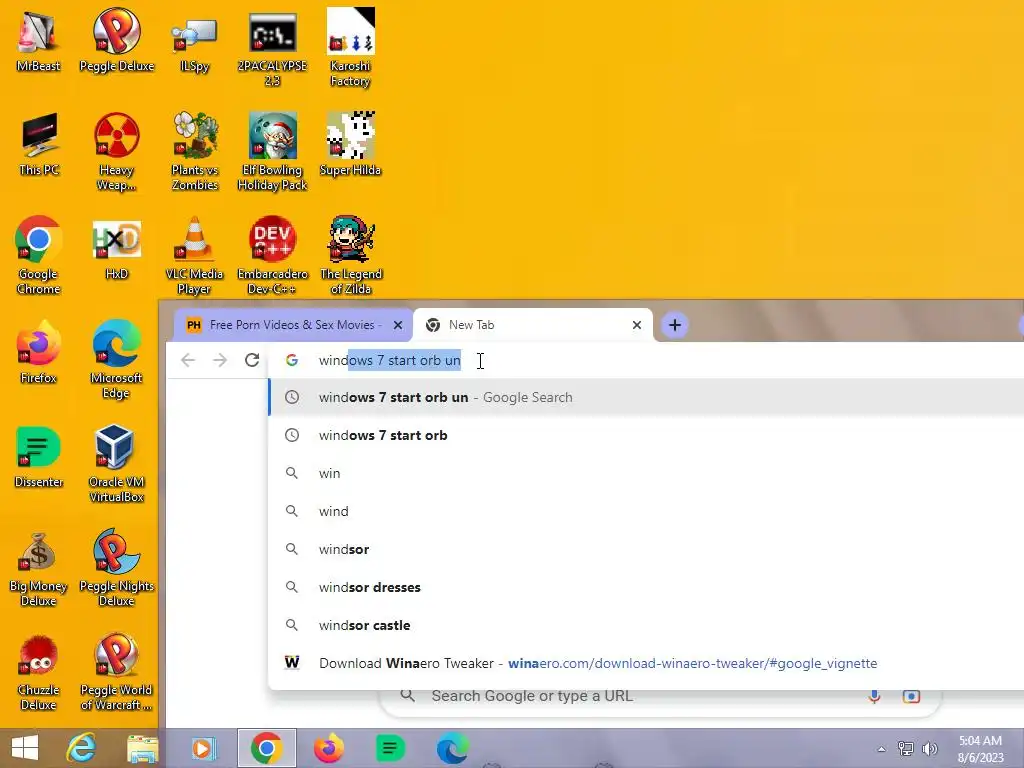Screen dimensions: 1024x768
Task: Select the Google Chrome desktop shortcut
Action: (x=39, y=255)
